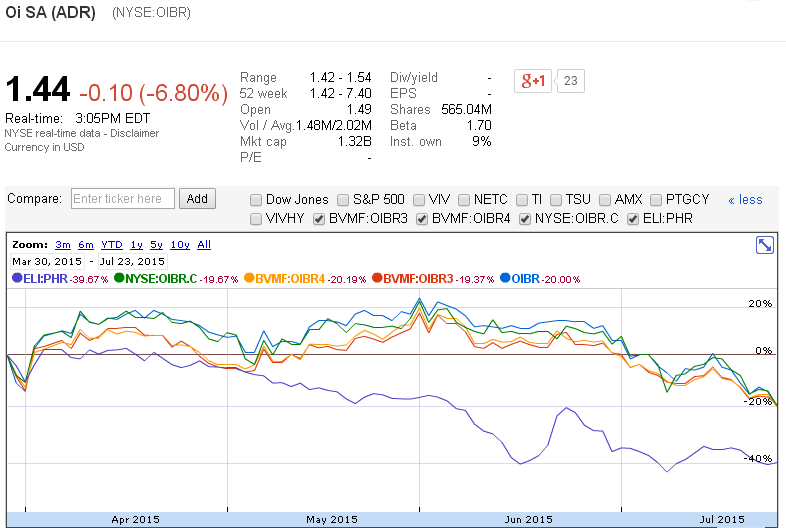Check the PTGCY ticker checkbox

pyautogui.click(x=656, y=200)
